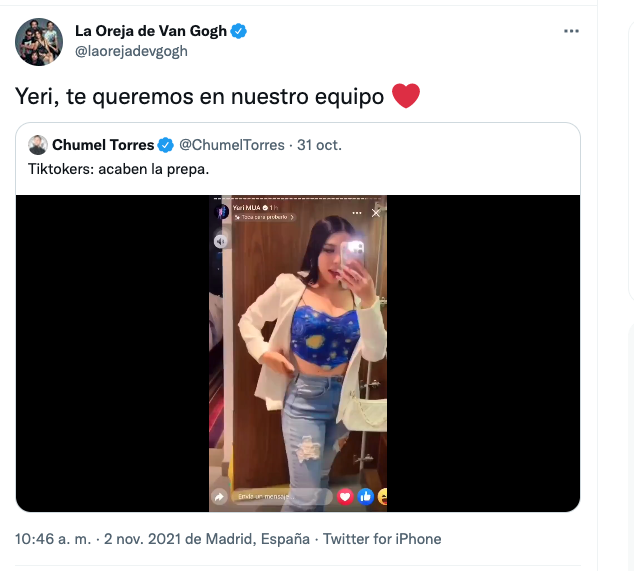Click the 'Toca para probarlo' effect chip
This screenshot has height=571, width=634.
[264, 217]
